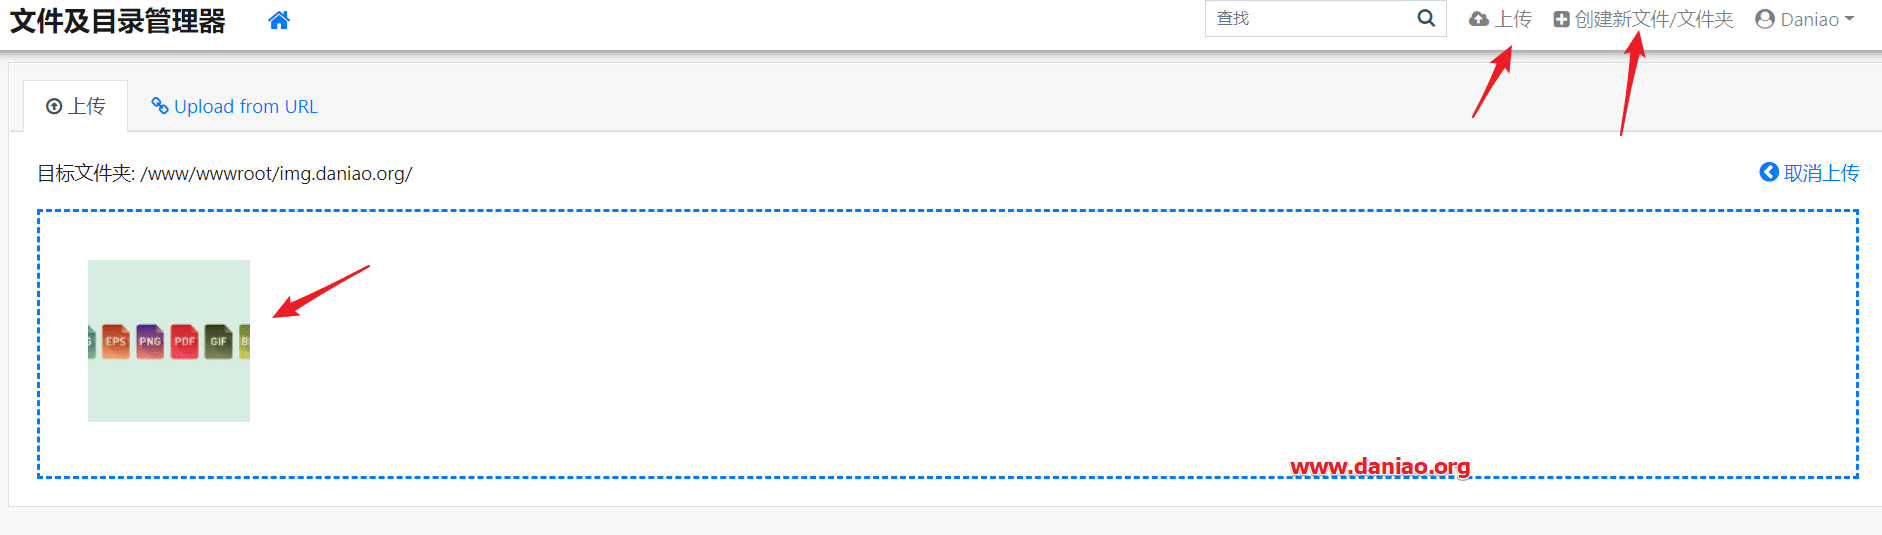The width and height of the screenshot is (1882, 535).
Task: Click the back arrow icon beside 取消上传
Action: [x=1769, y=172]
